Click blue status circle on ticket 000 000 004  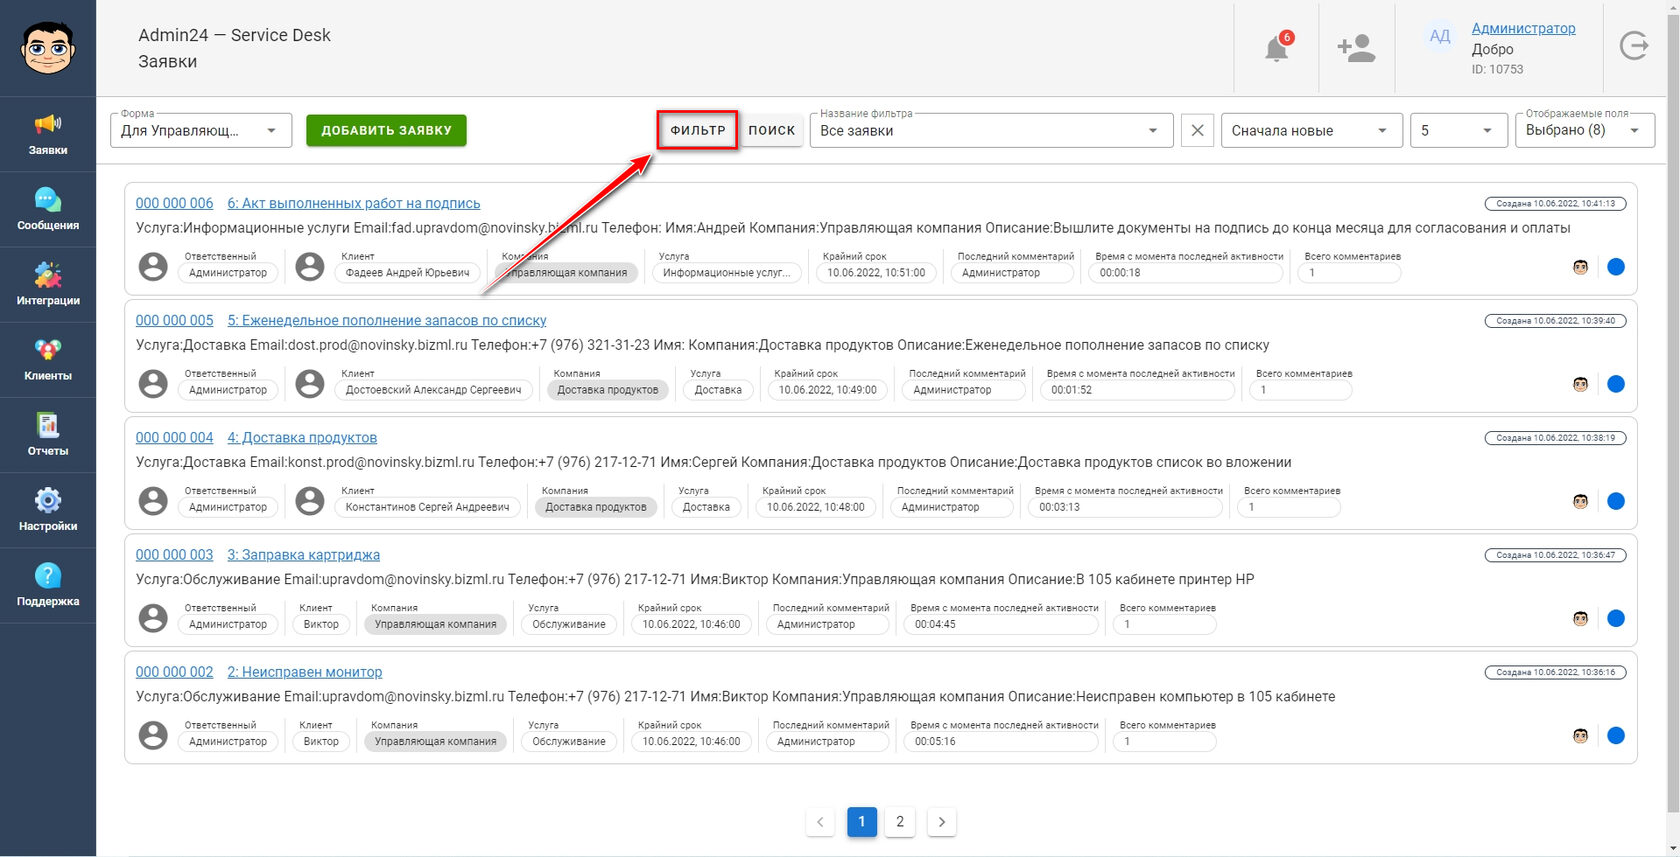[1616, 501]
